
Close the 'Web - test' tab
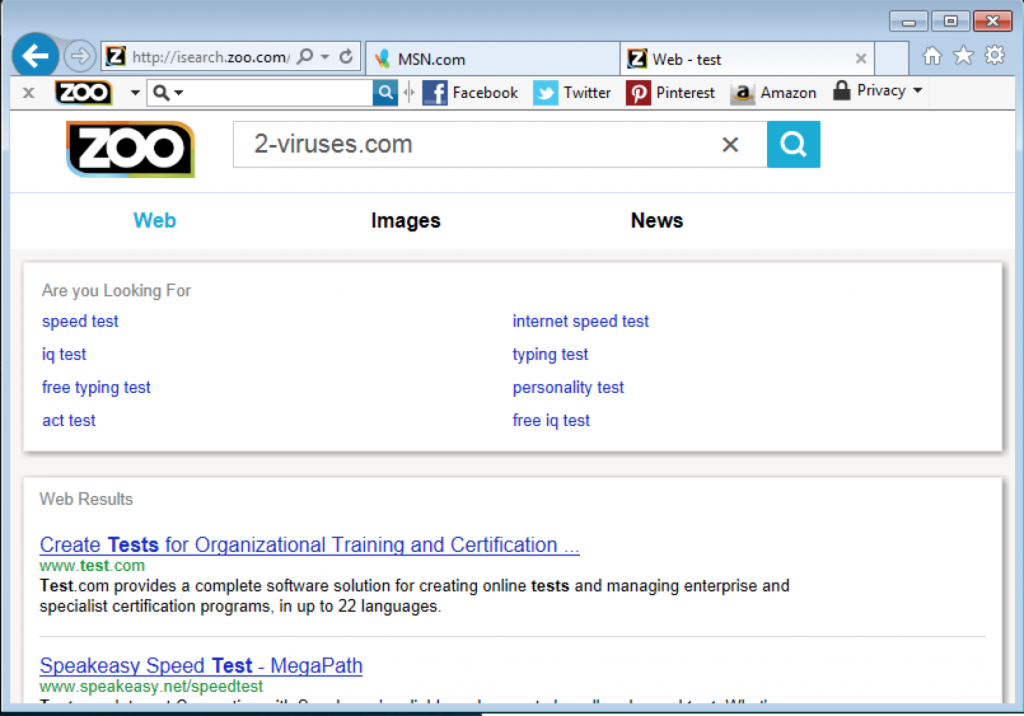pos(861,59)
